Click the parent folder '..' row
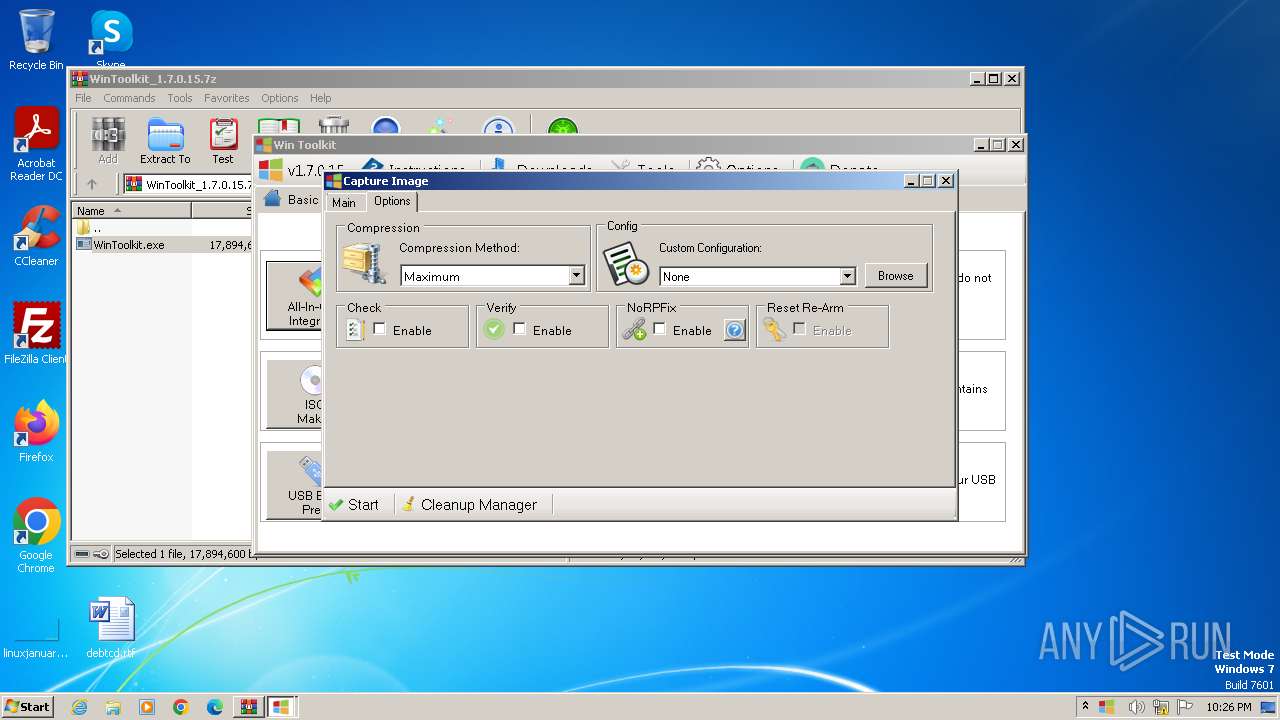This screenshot has height=720, width=1280. [163, 227]
